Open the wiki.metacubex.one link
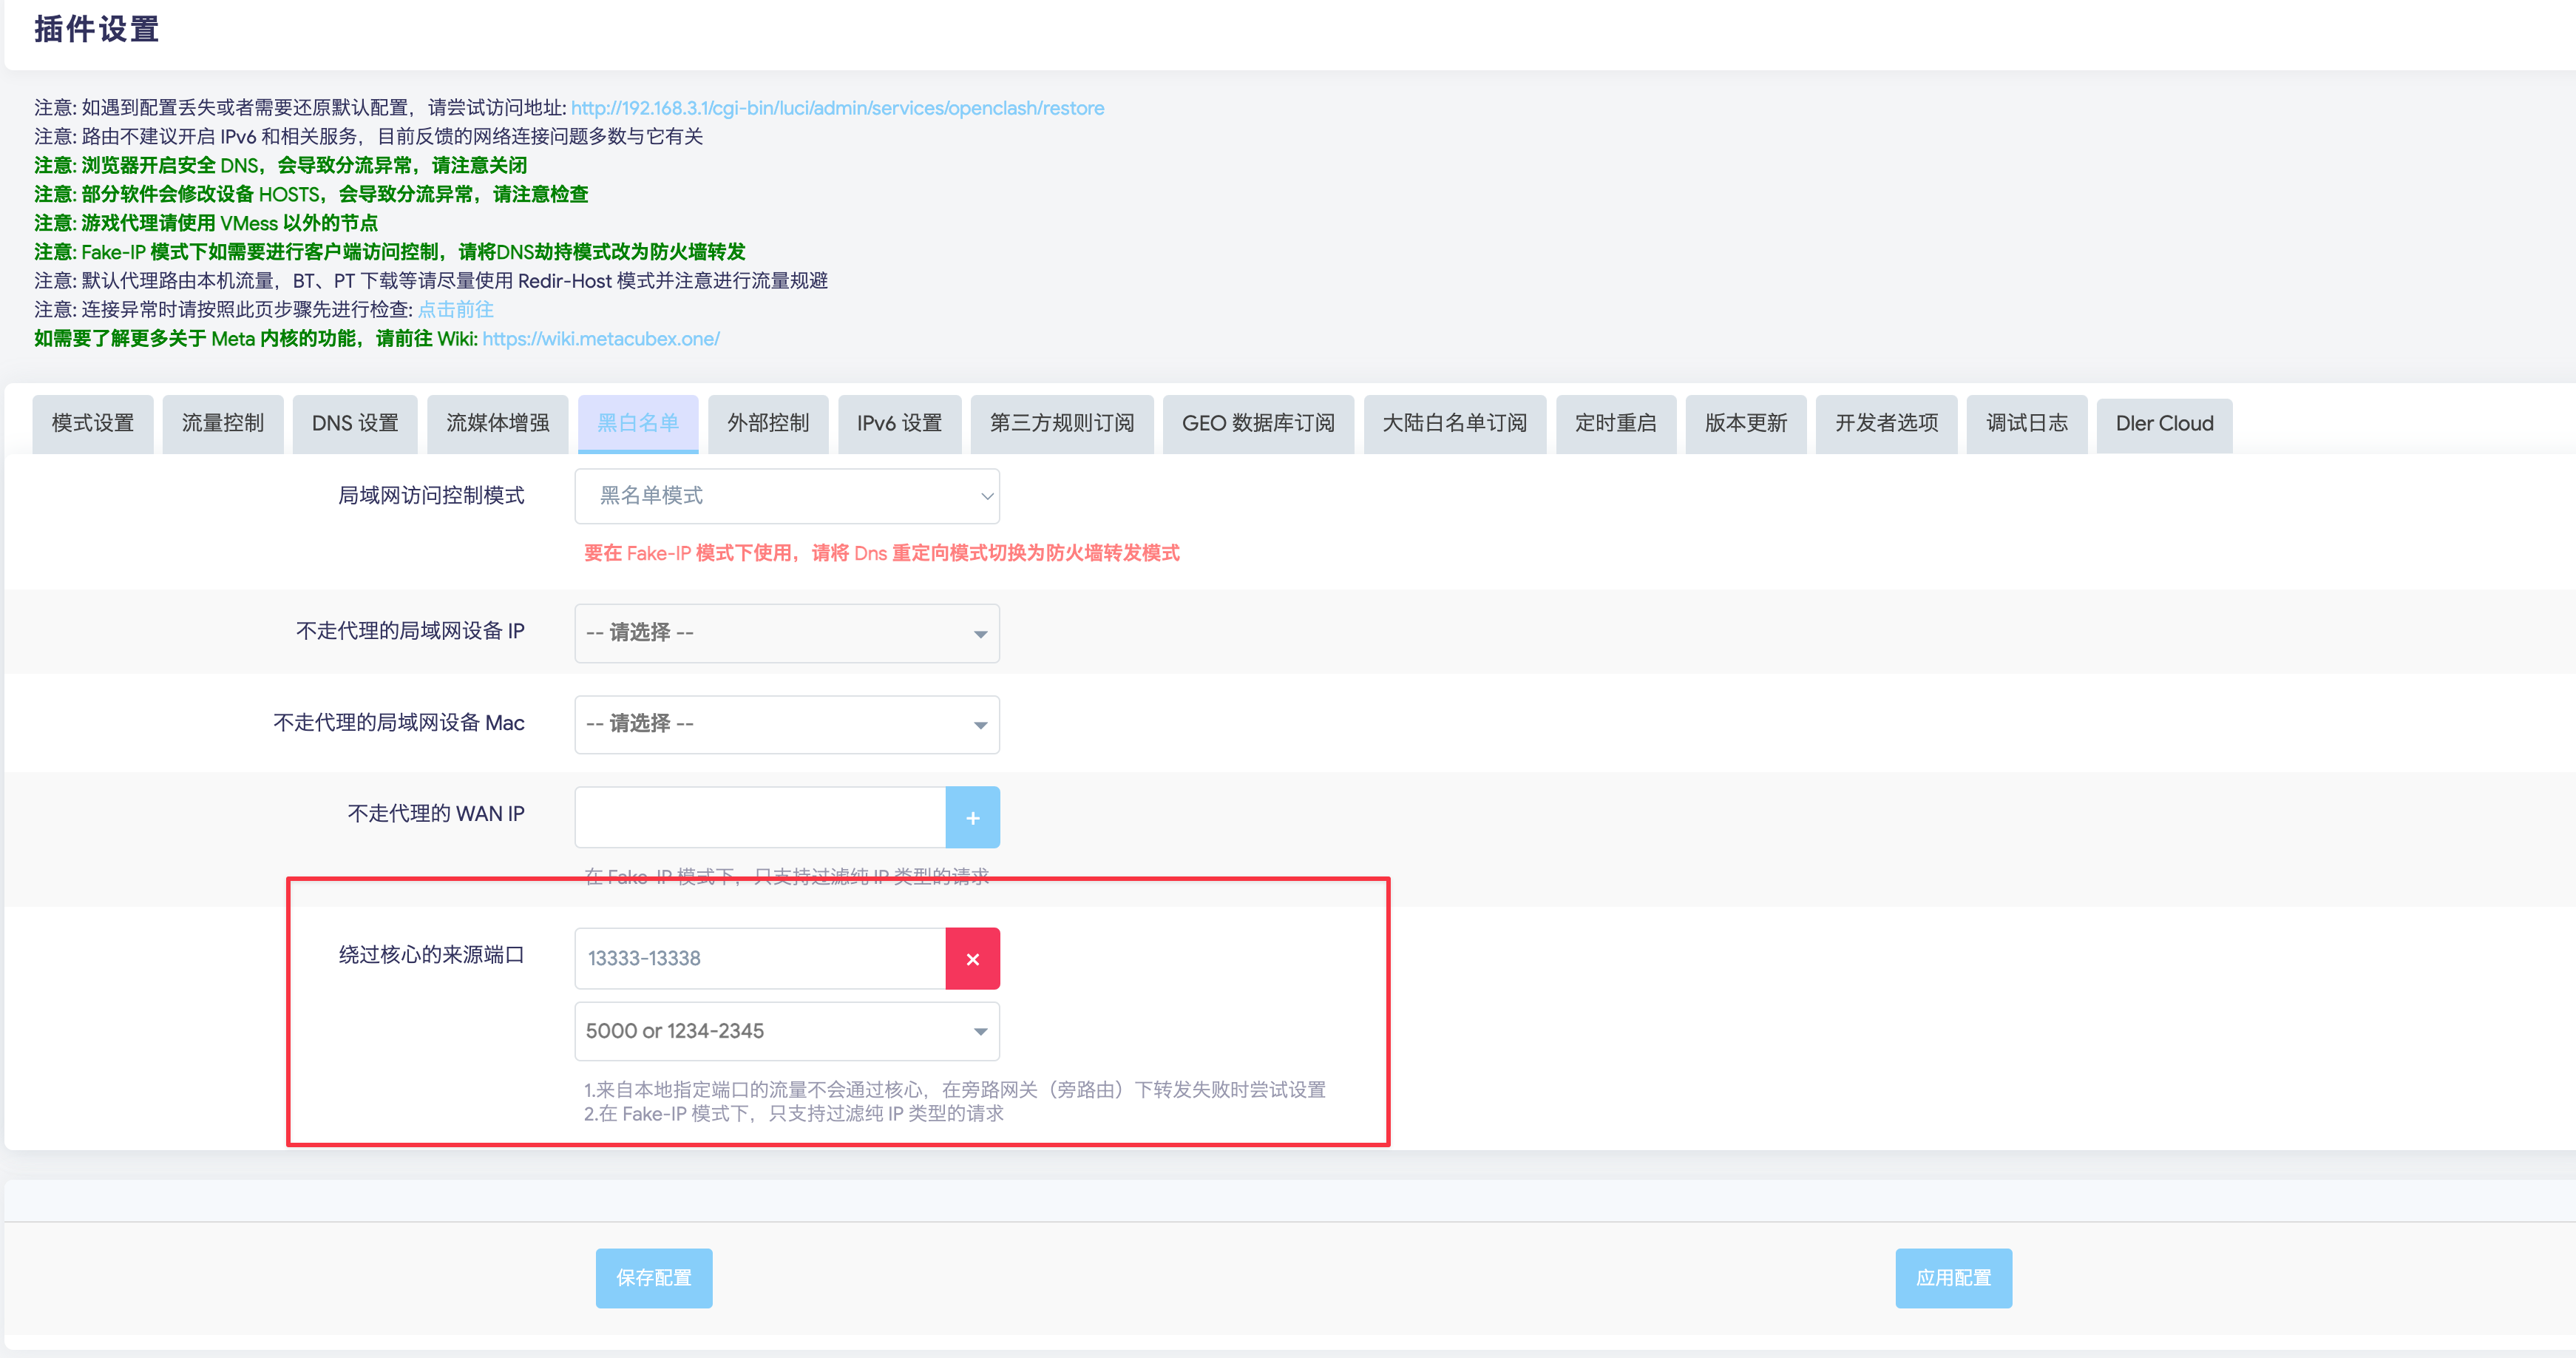 point(601,339)
